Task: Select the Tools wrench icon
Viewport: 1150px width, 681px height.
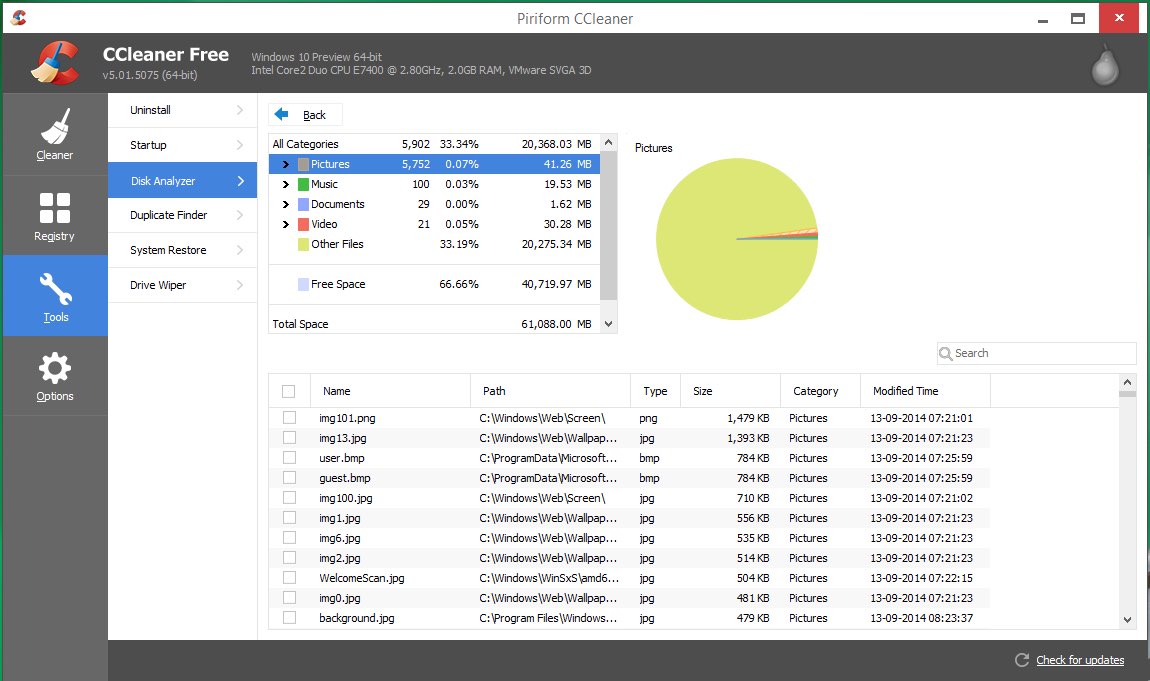Action: tap(55, 289)
